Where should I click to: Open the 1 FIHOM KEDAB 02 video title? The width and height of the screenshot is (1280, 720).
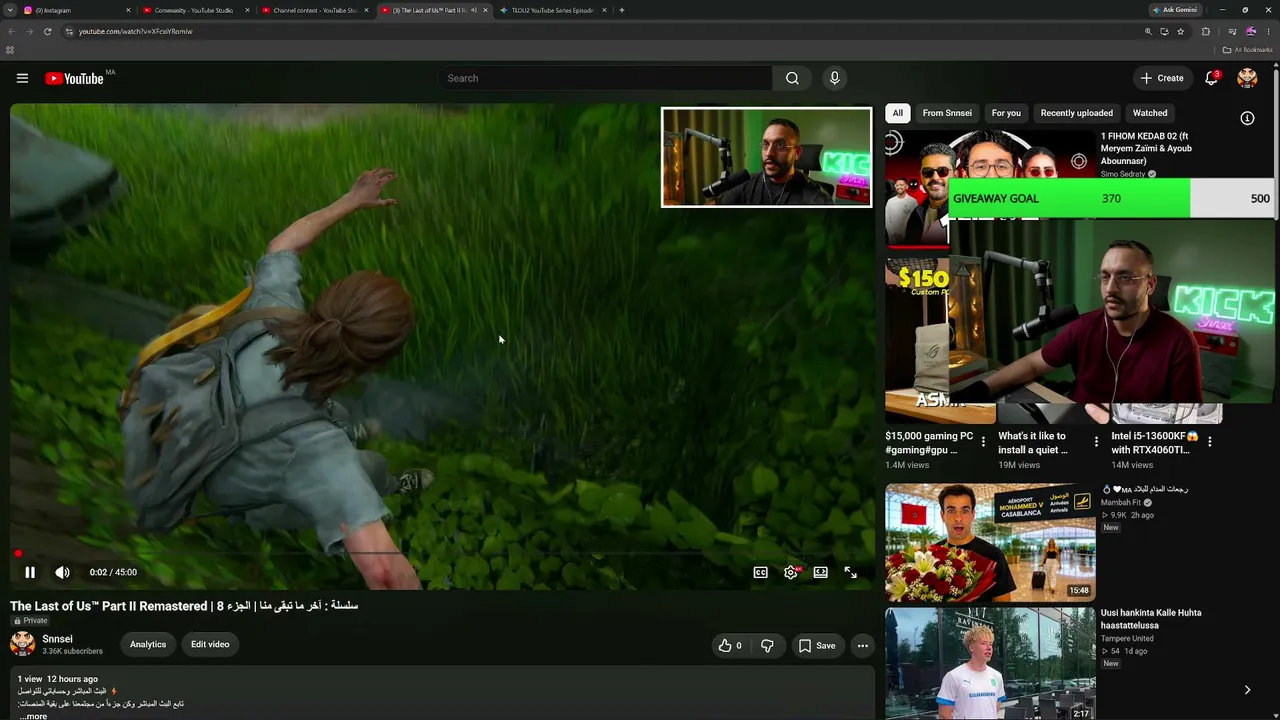1147,148
